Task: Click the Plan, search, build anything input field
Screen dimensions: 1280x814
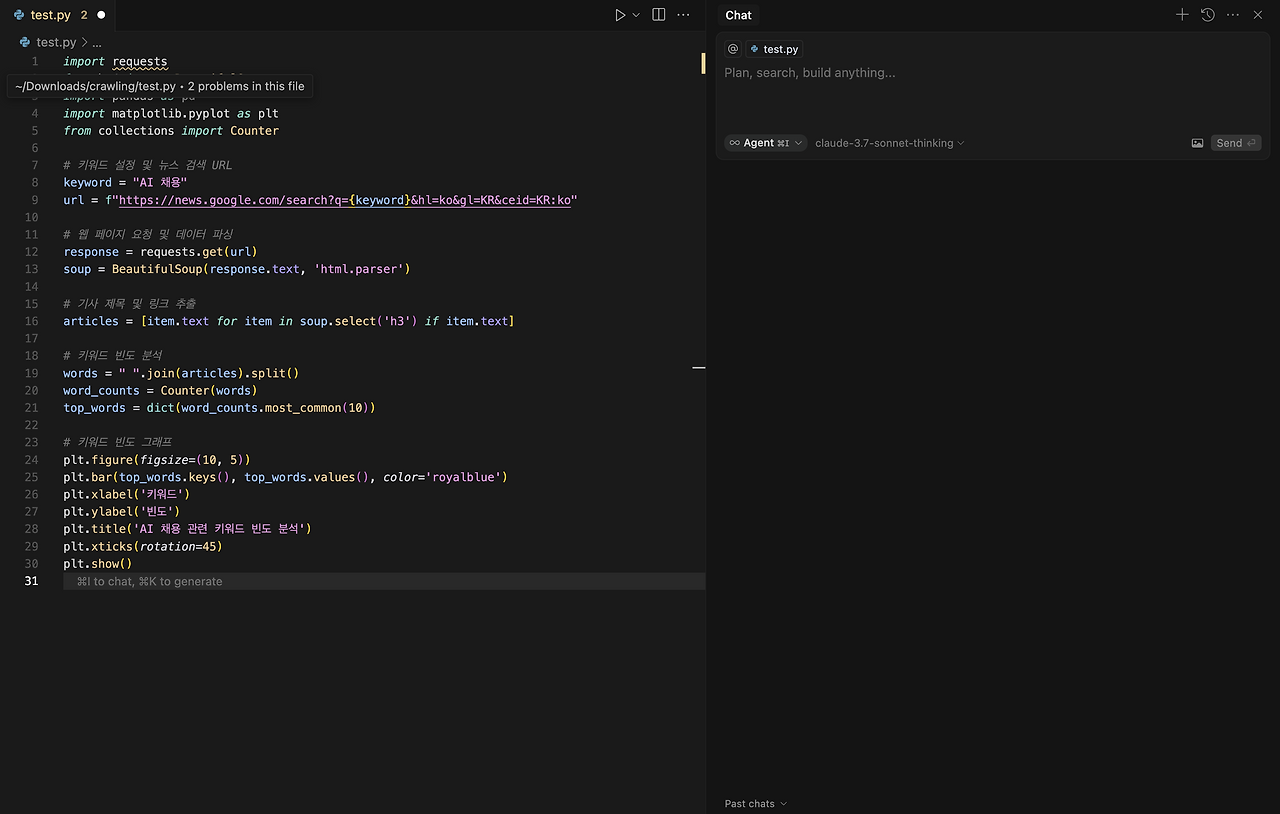Action: click(900, 72)
